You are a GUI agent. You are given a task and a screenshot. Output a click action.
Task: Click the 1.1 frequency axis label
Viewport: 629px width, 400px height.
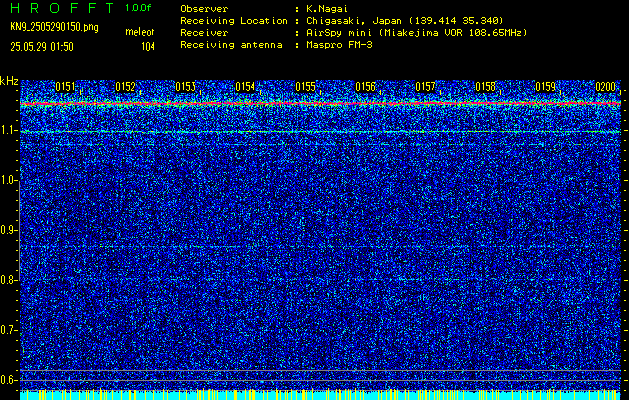coord(8,131)
